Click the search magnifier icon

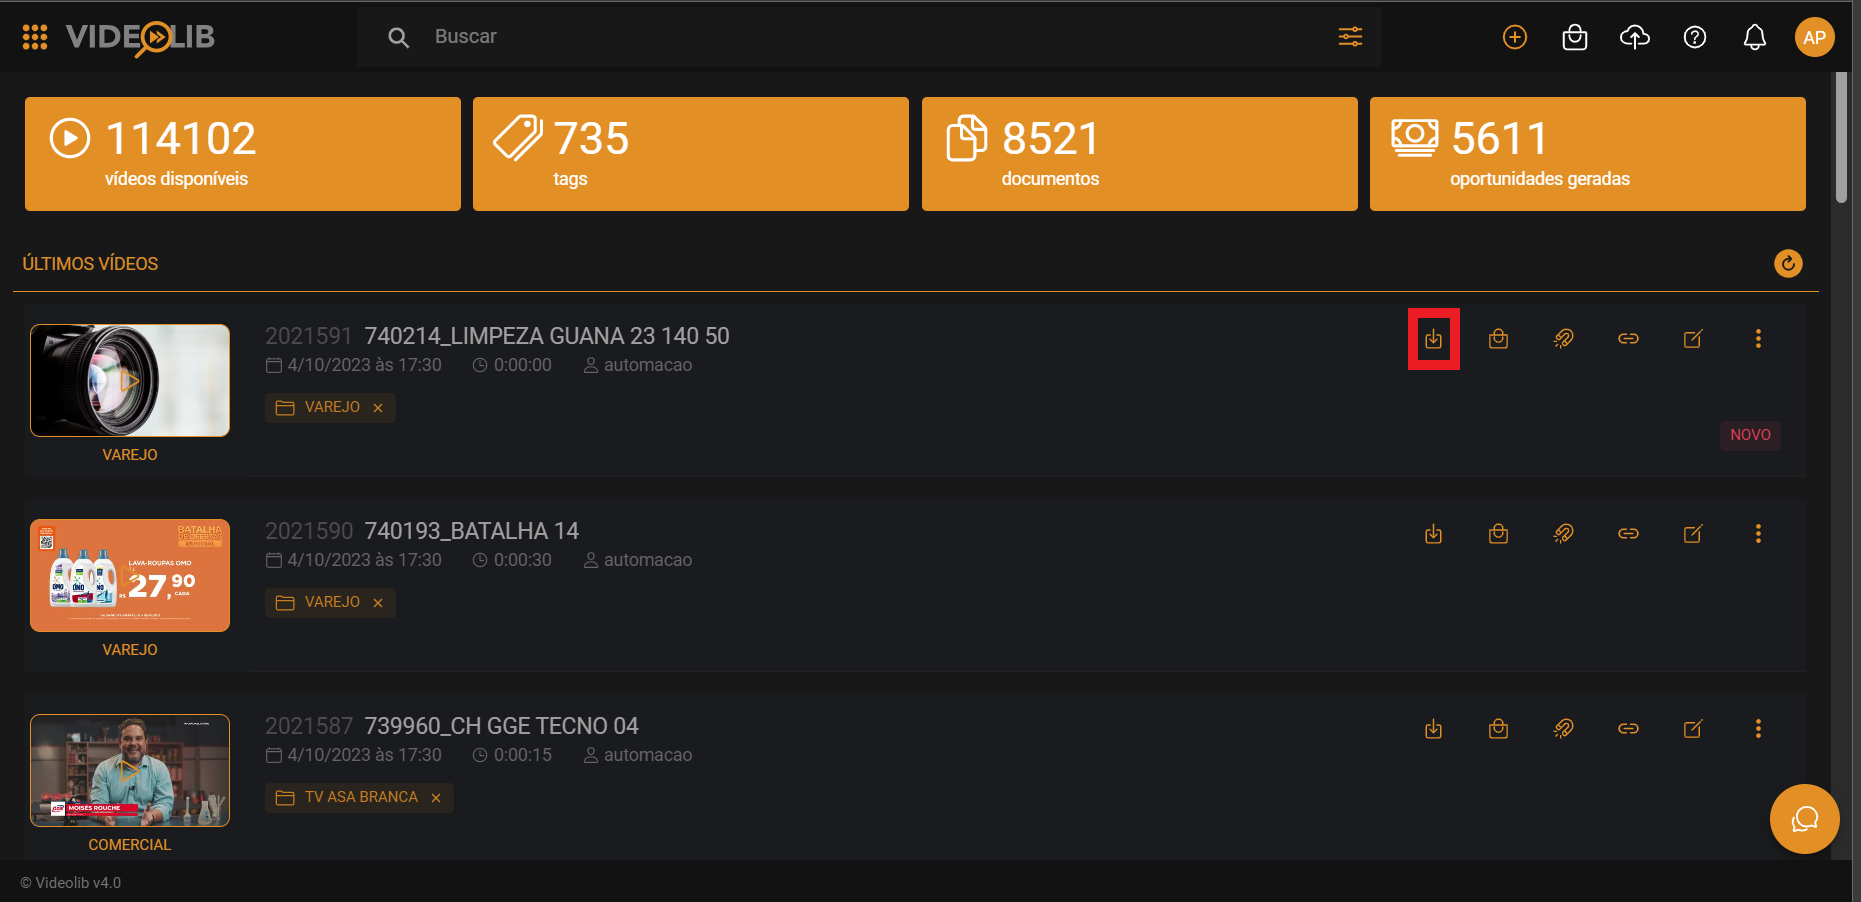[x=398, y=37]
